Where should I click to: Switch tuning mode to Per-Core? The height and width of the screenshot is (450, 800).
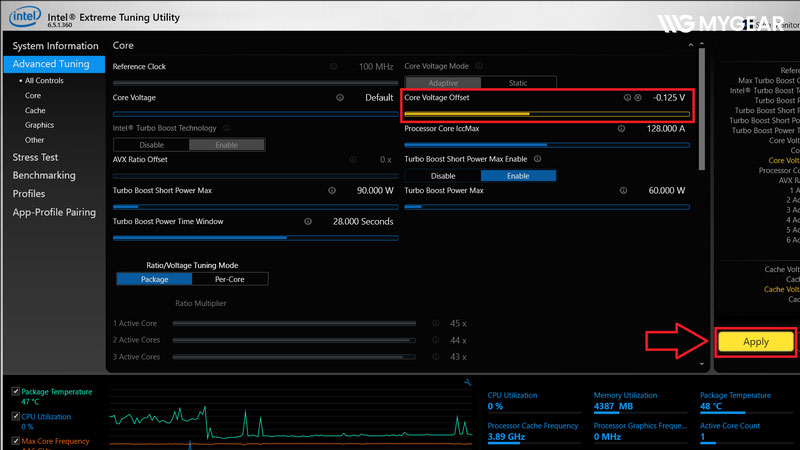coord(230,279)
